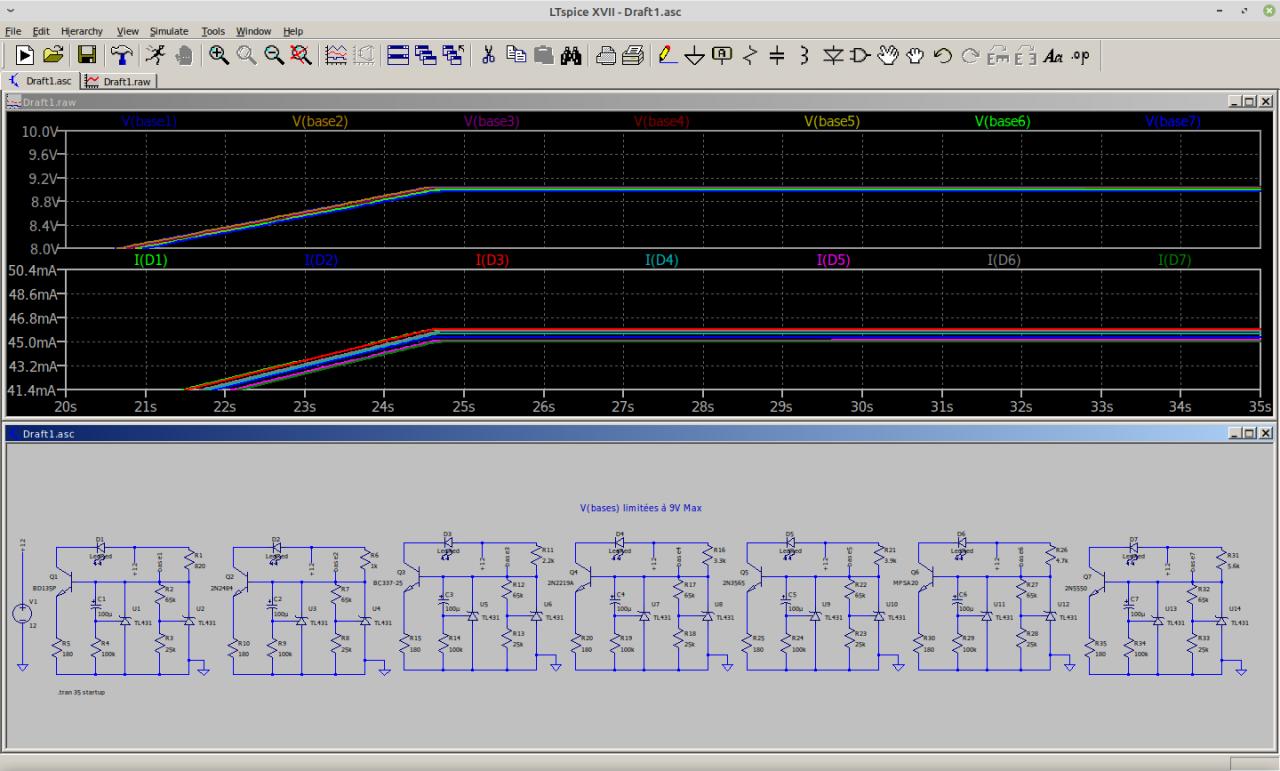Choose the Diode tool in toolbar
The image size is (1280, 771).
[x=832, y=56]
